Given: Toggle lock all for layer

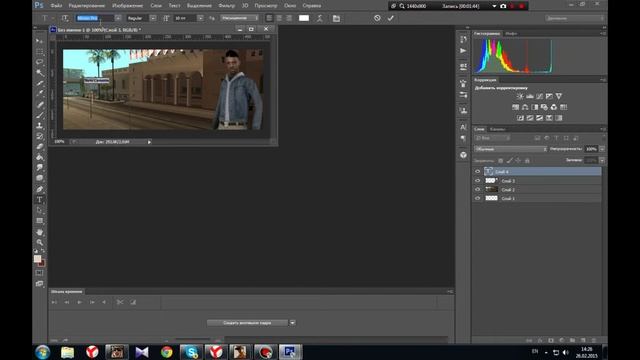Looking at the screenshot, I should (x=527, y=160).
